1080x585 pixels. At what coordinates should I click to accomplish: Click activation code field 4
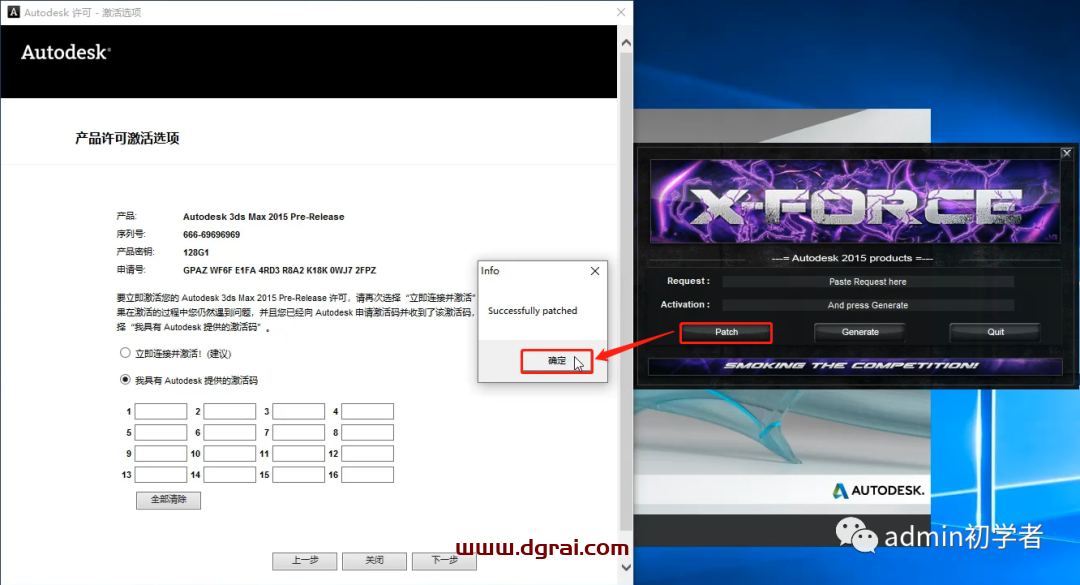367,411
